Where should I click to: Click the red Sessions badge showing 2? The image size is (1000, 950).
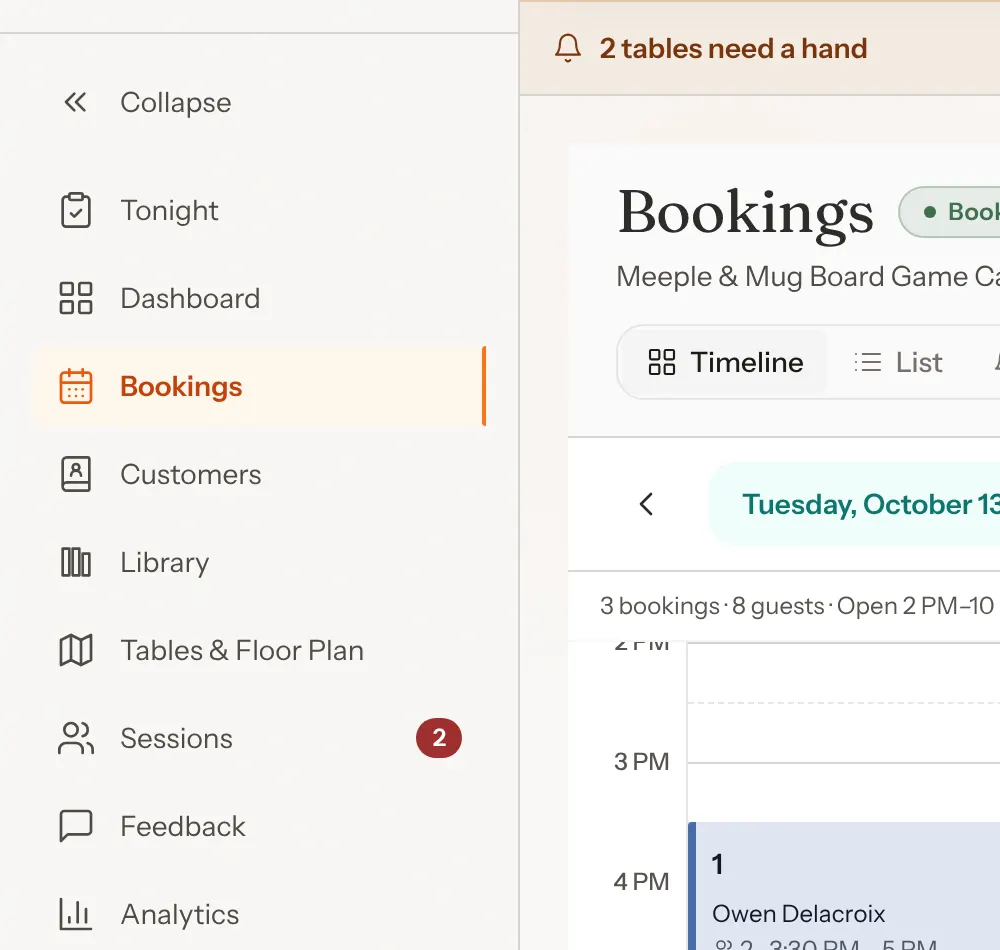(439, 738)
